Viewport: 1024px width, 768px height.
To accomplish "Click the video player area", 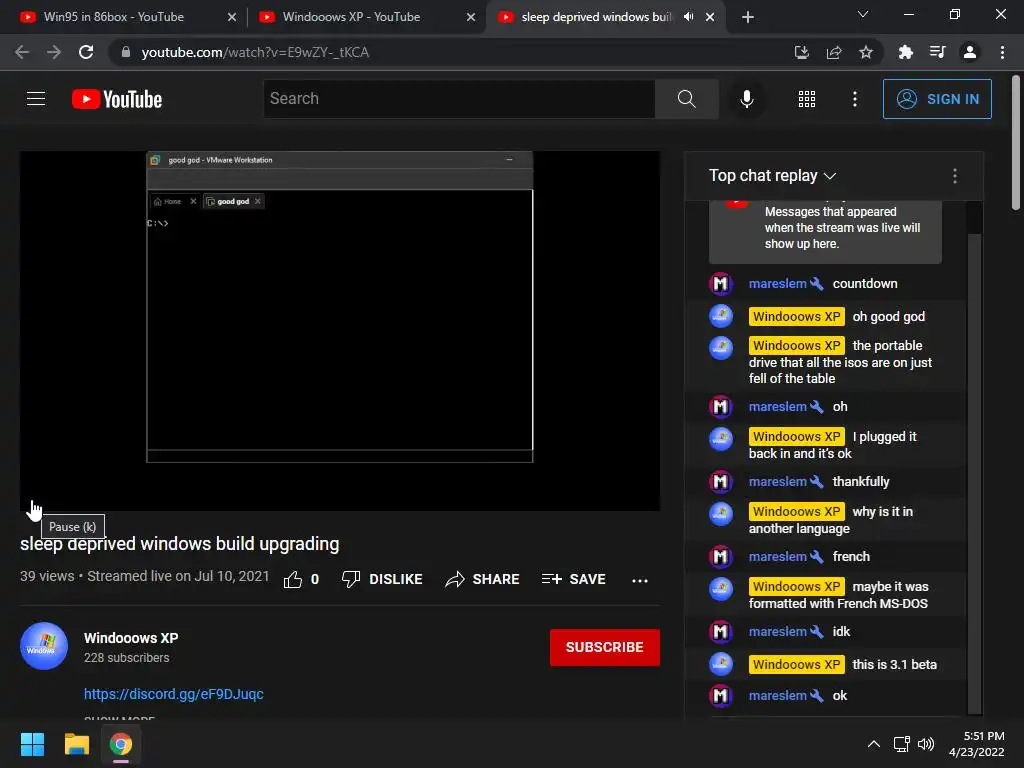I will pos(340,330).
